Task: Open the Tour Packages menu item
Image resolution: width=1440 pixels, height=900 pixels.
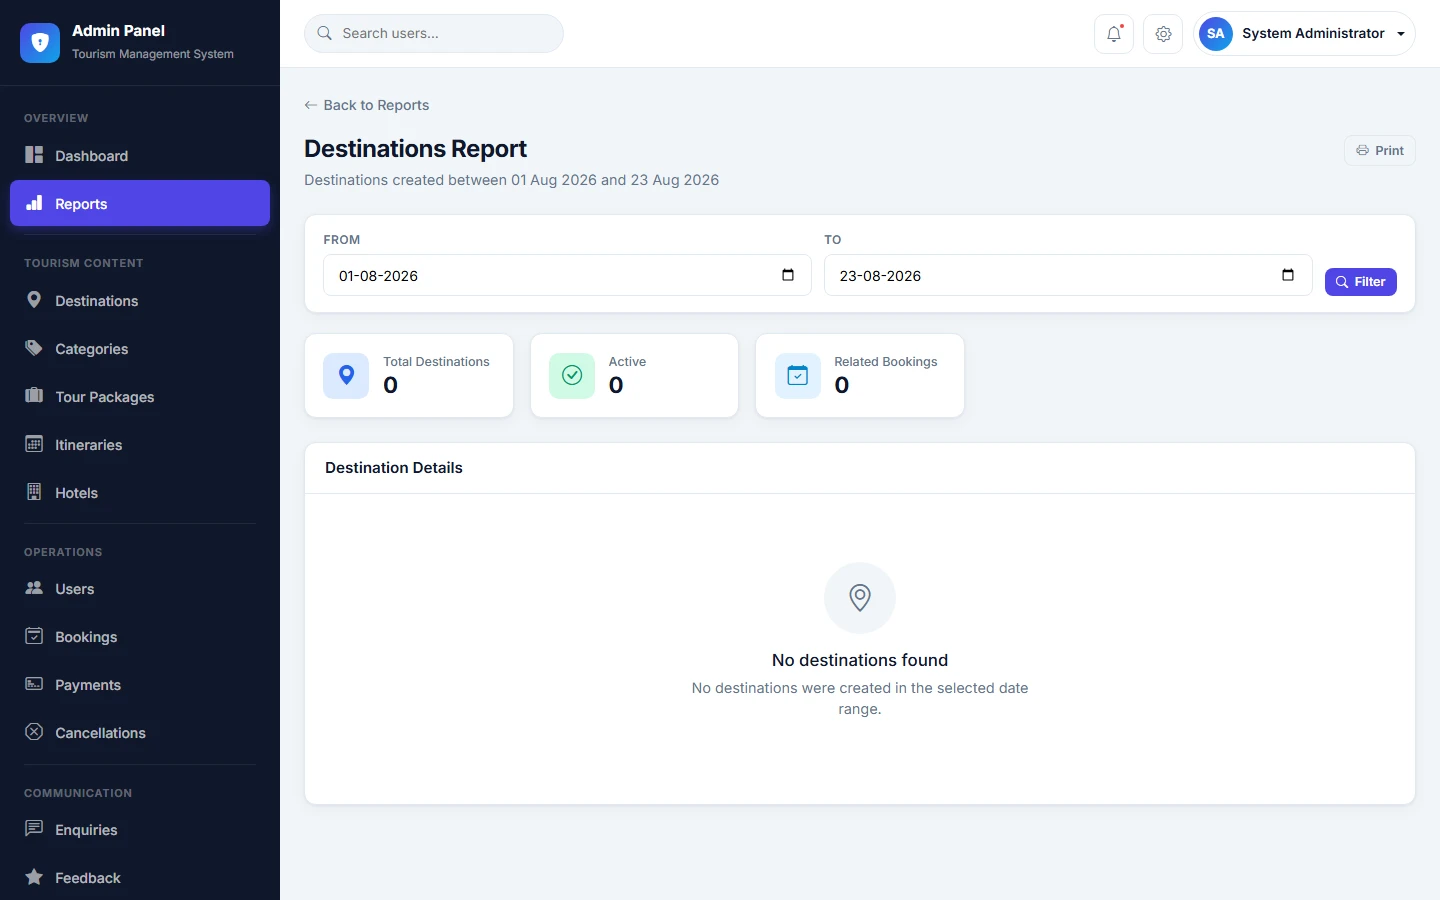Action: [x=140, y=397]
